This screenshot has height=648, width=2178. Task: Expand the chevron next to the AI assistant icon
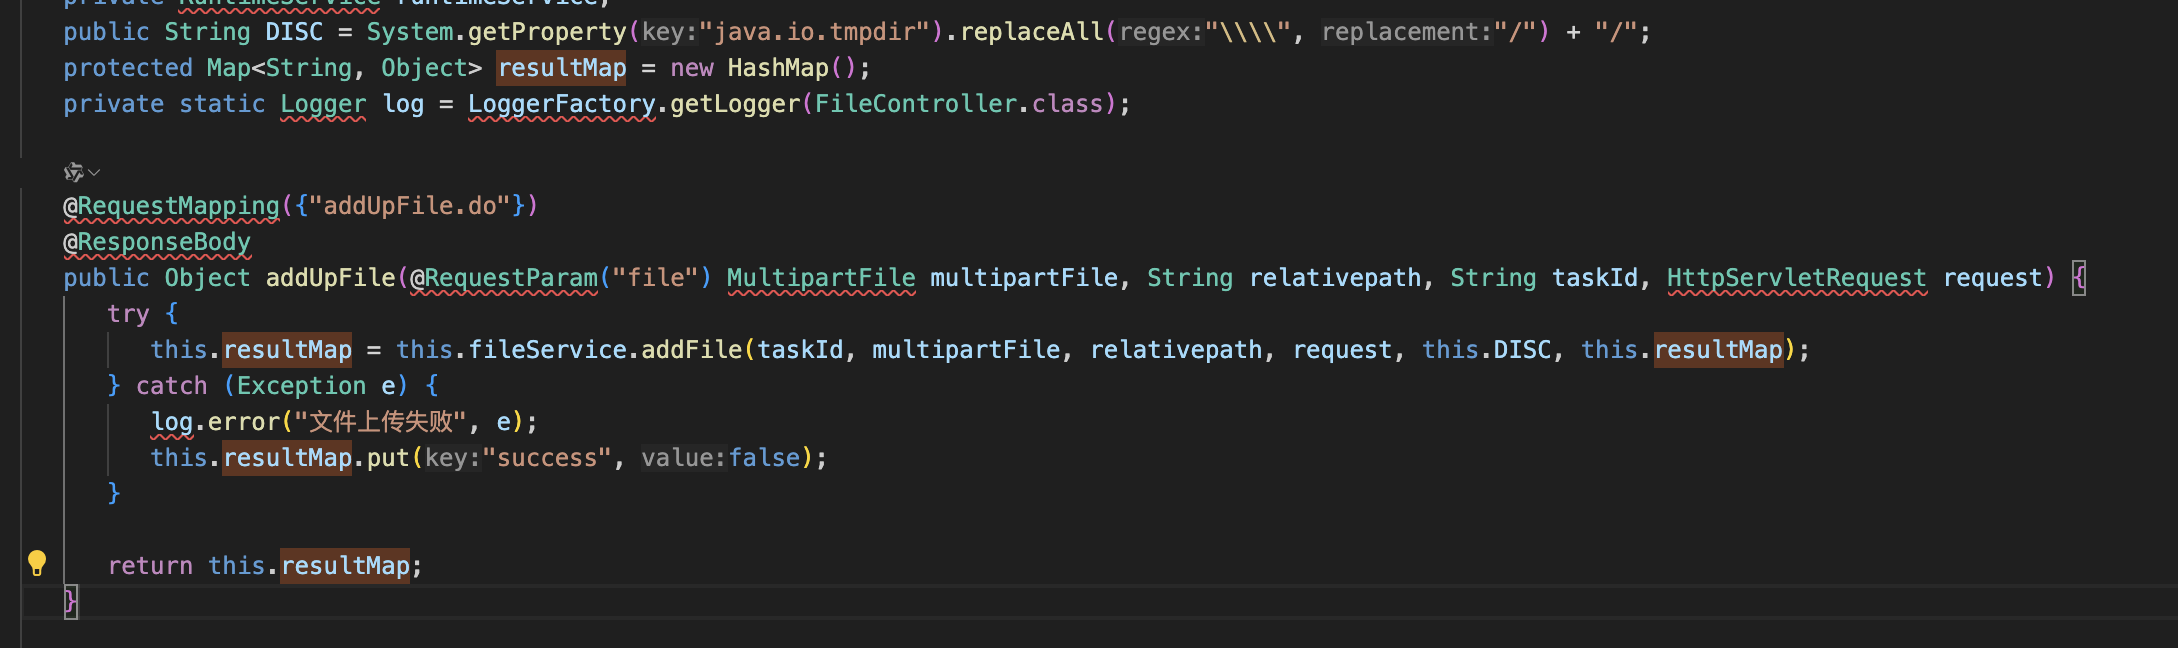point(95,172)
